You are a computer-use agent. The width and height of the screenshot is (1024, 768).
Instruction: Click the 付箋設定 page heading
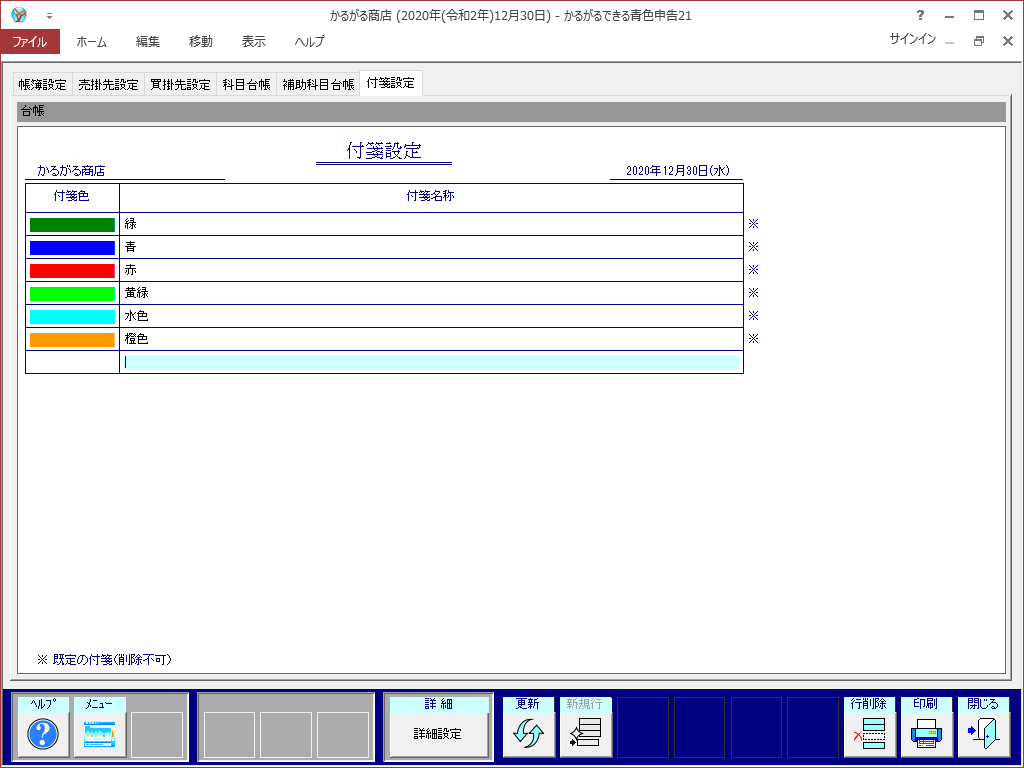pos(384,151)
